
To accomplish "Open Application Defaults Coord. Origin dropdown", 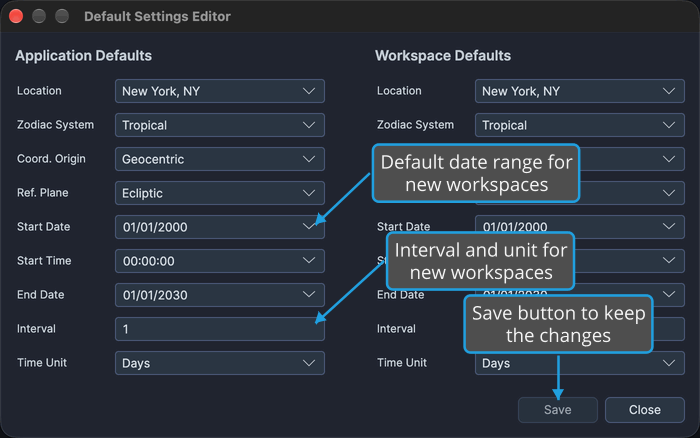I will point(220,159).
